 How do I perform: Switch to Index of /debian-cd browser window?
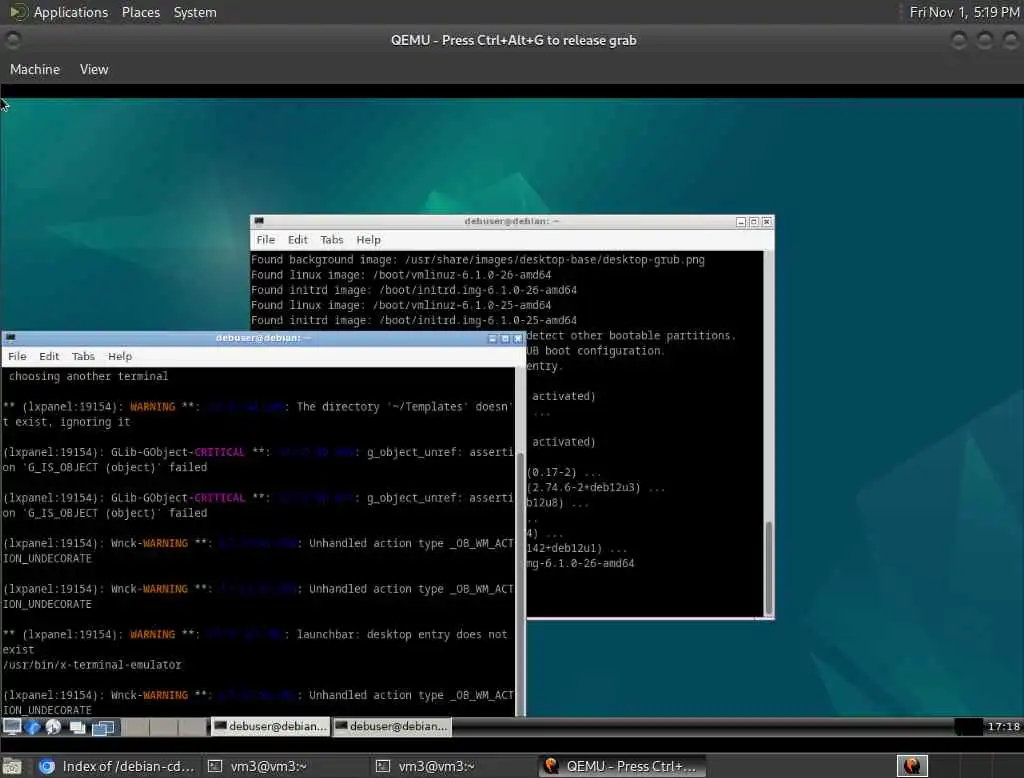pyautogui.click(x=116, y=766)
